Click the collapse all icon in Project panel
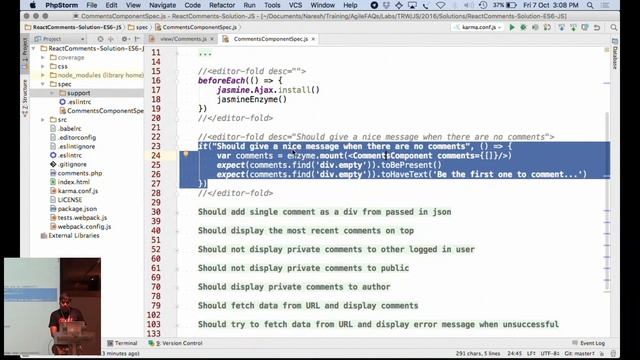640x360 pixels. 111,39
